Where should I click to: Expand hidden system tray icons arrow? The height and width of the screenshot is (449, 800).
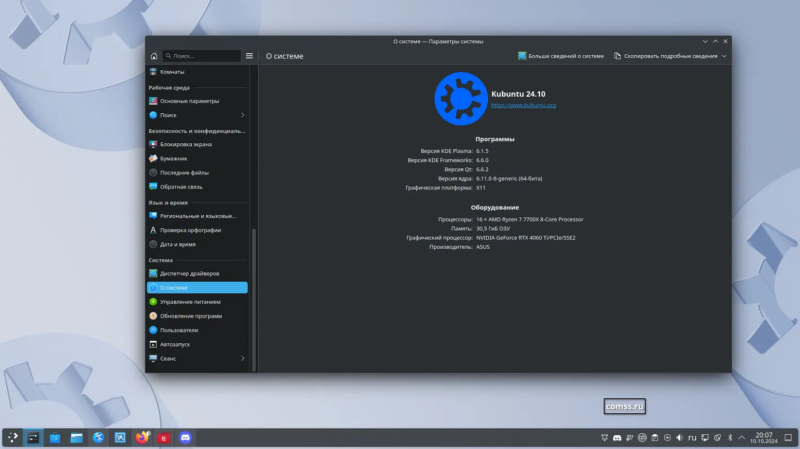(742, 438)
